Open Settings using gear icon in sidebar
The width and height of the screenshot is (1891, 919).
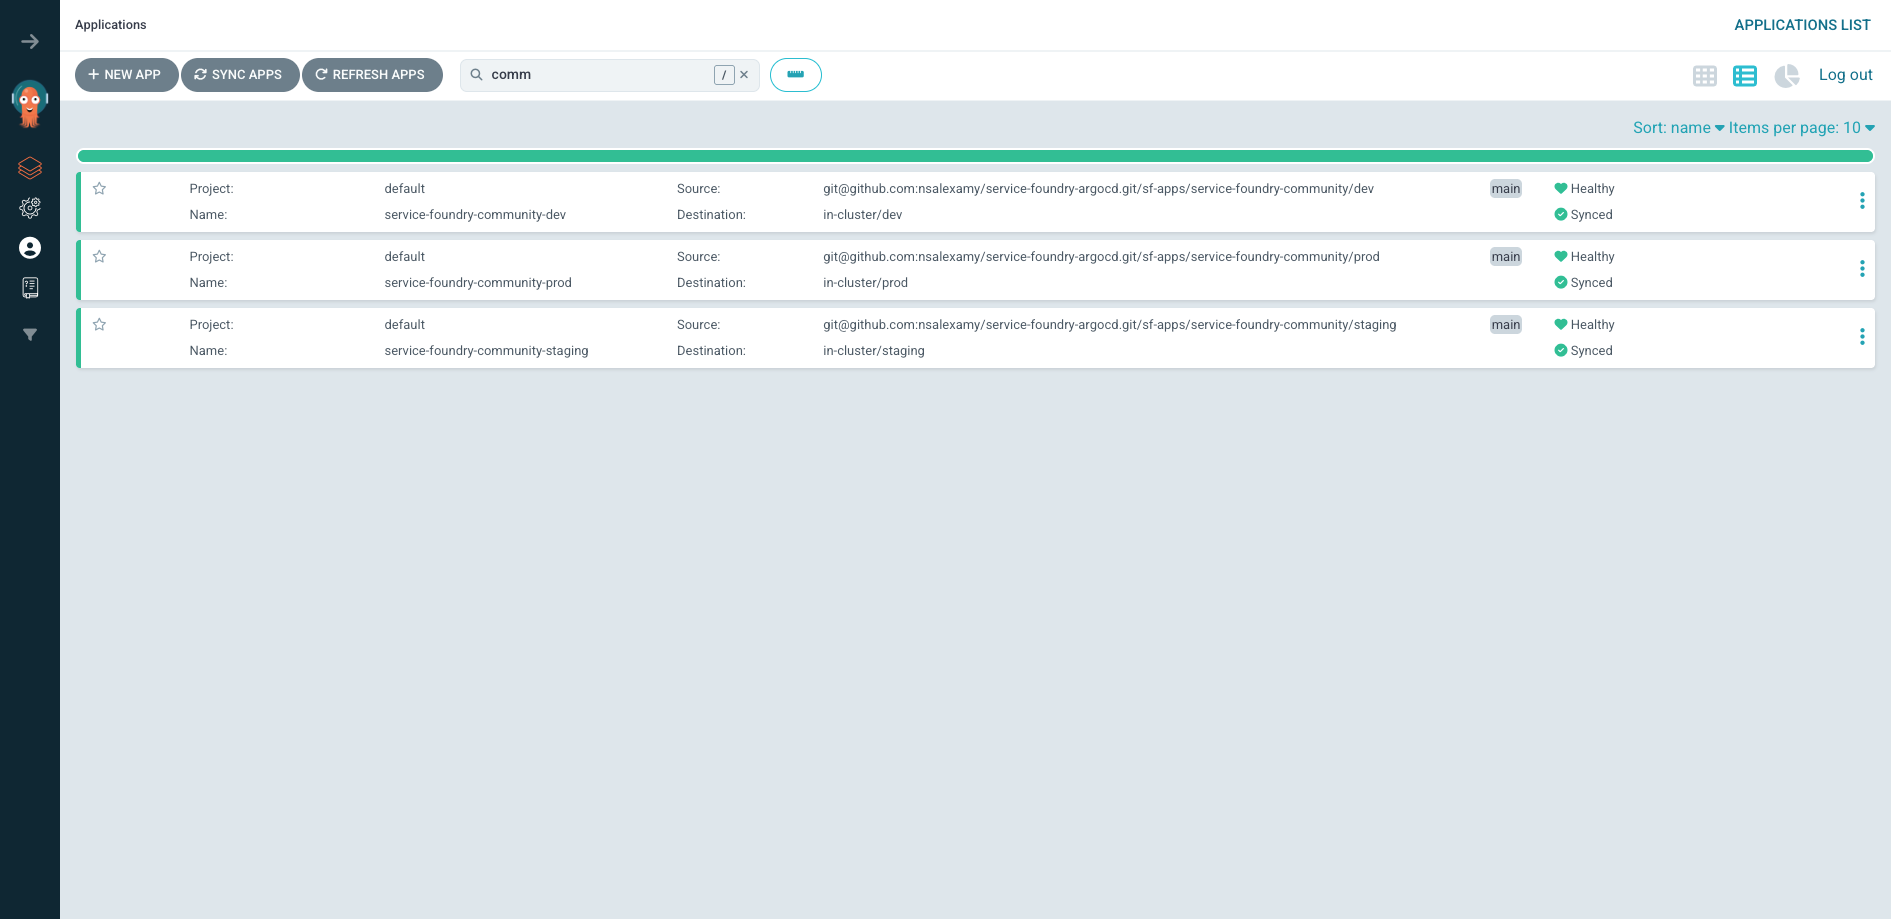pos(30,208)
